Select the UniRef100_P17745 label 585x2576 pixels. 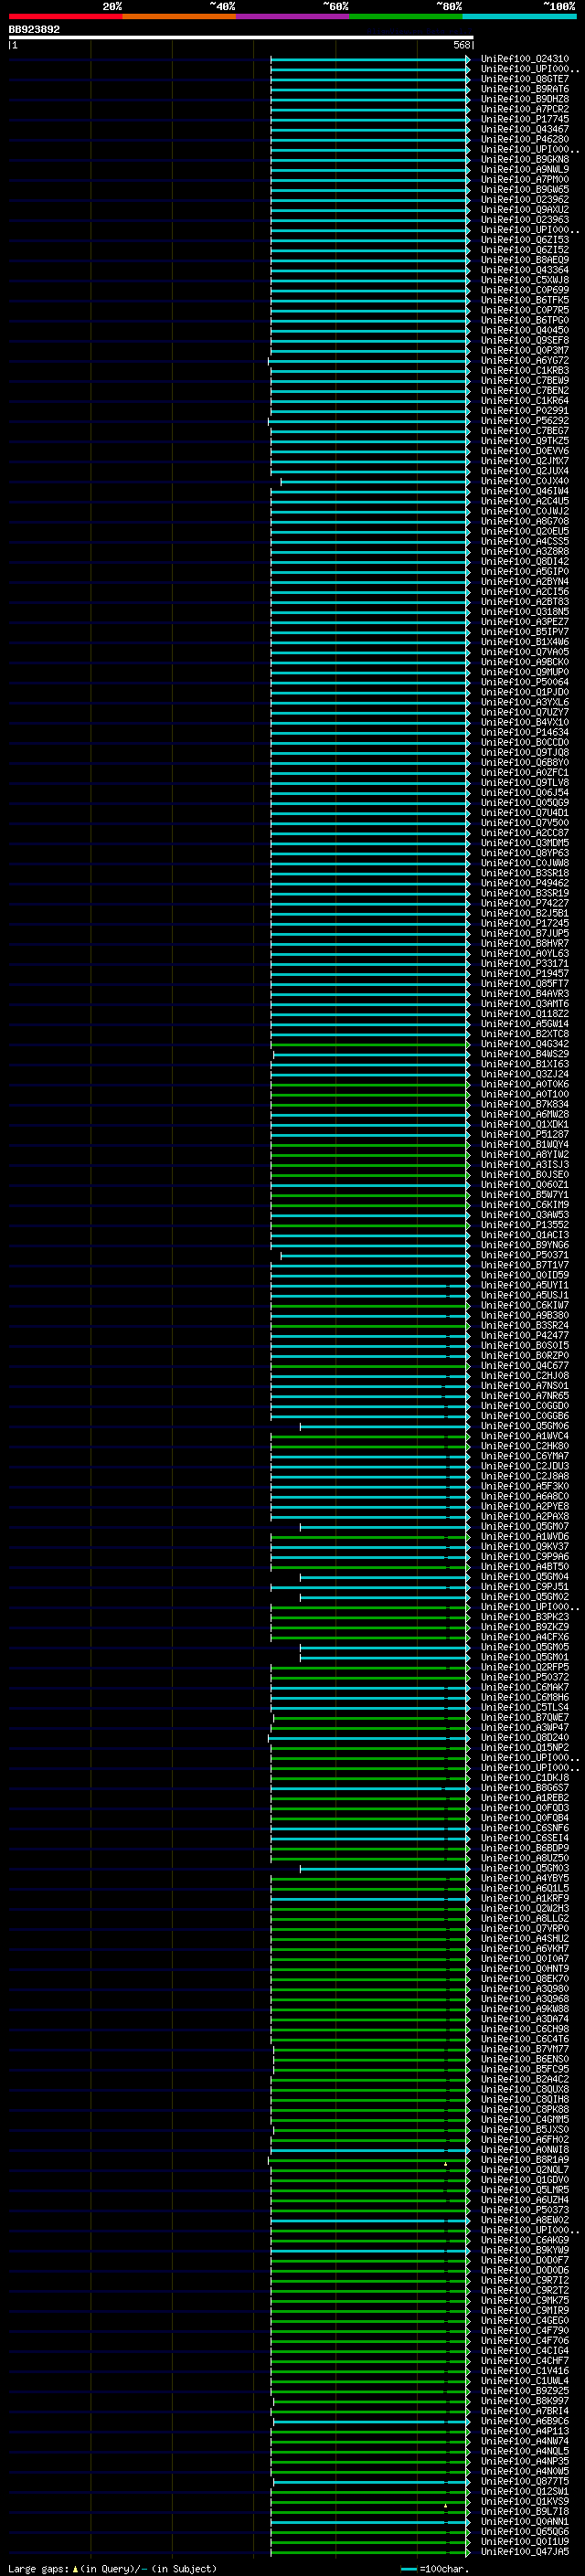tap(524, 119)
